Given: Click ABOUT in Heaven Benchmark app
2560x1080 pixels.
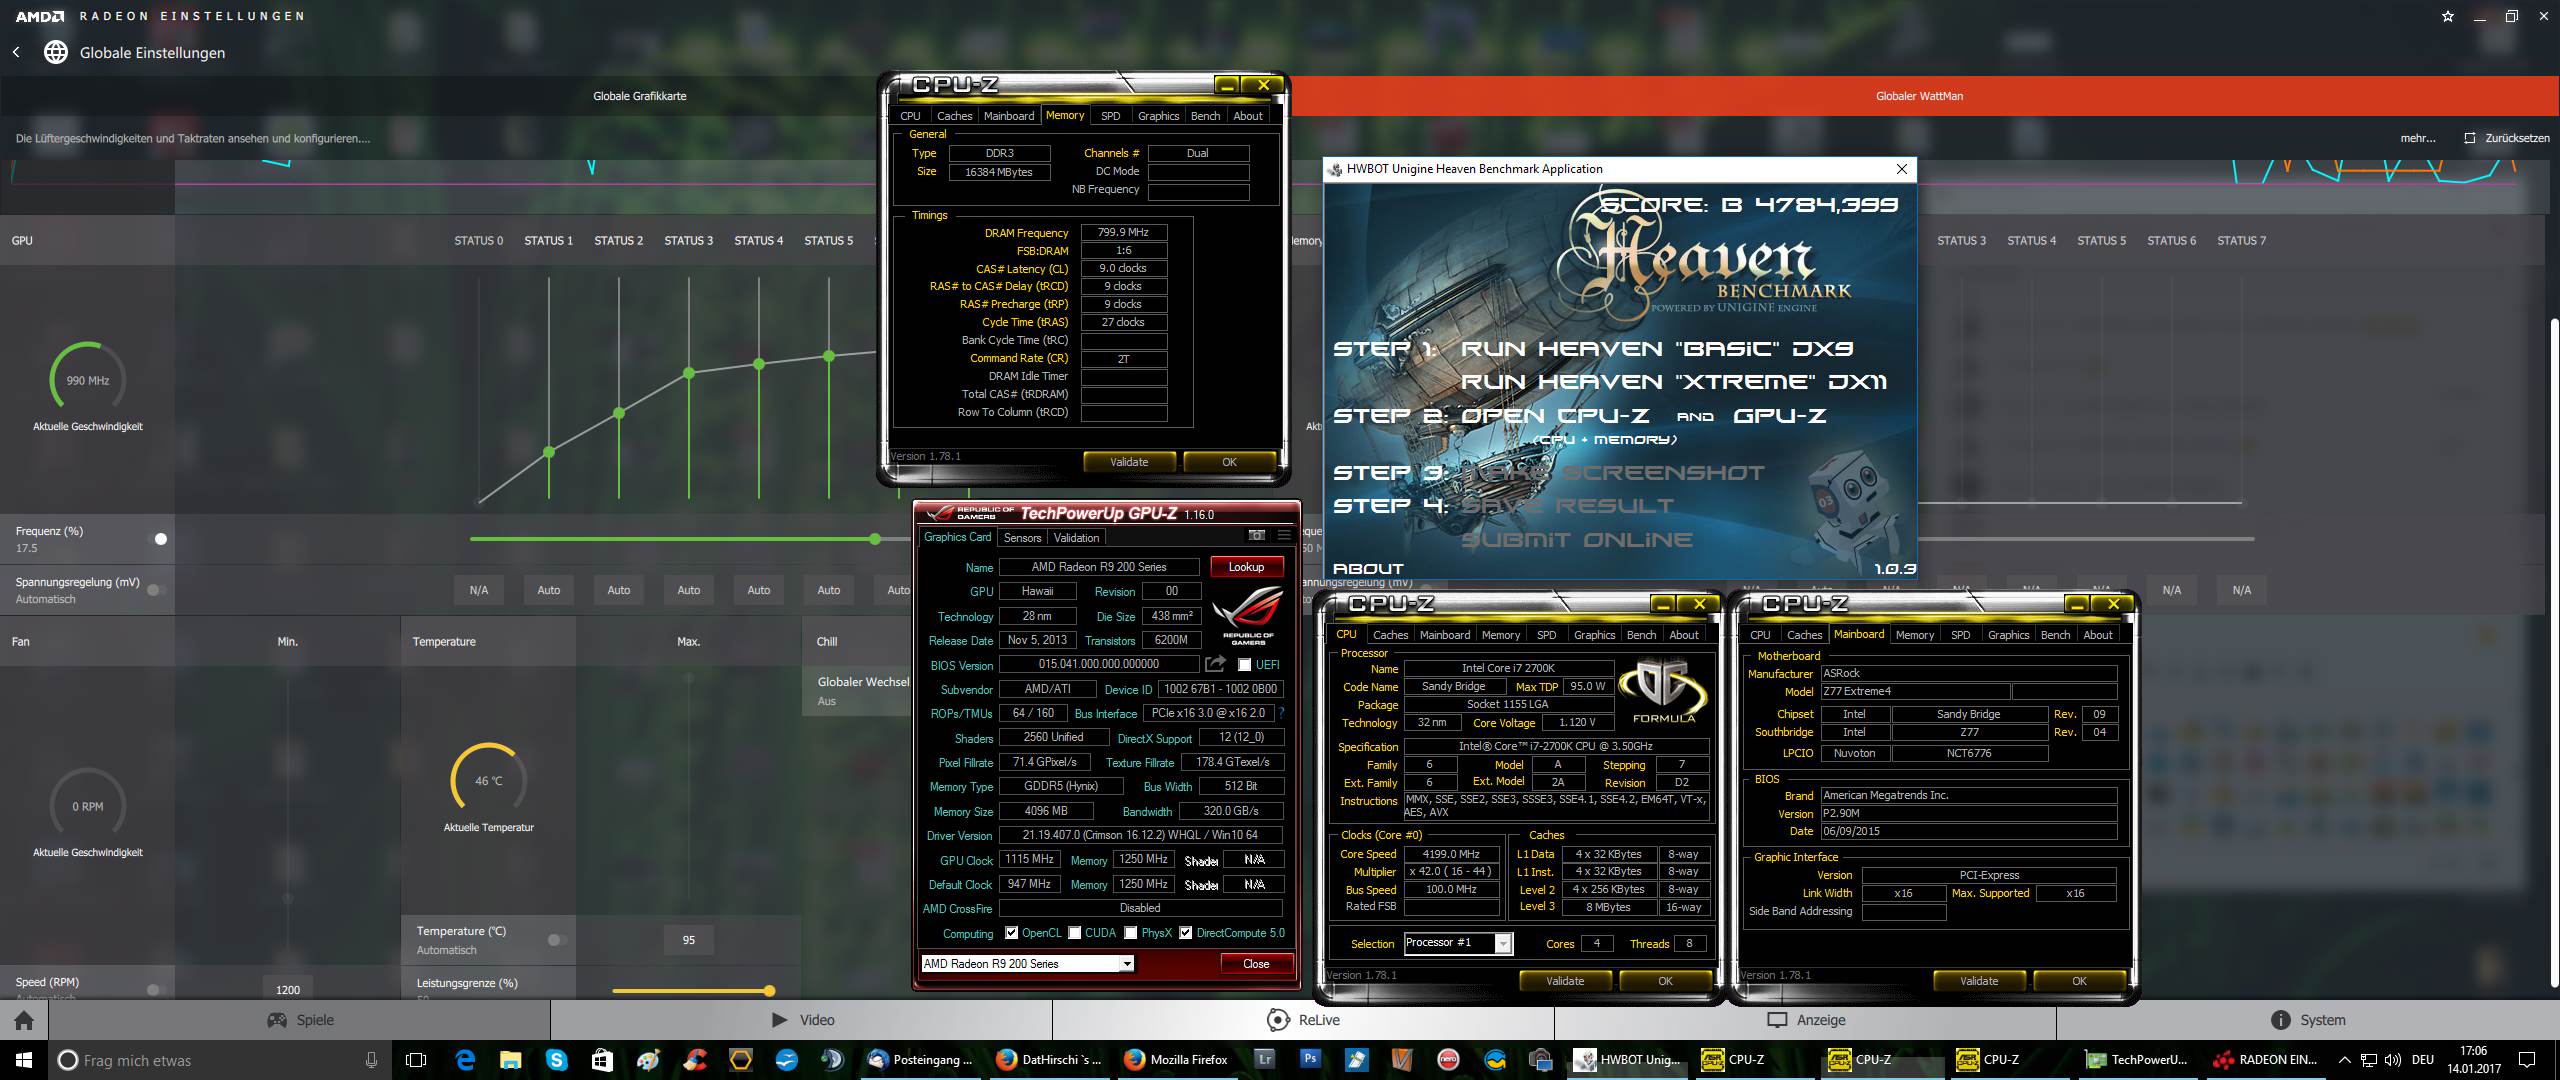Looking at the screenshot, I should click(1368, 569).
